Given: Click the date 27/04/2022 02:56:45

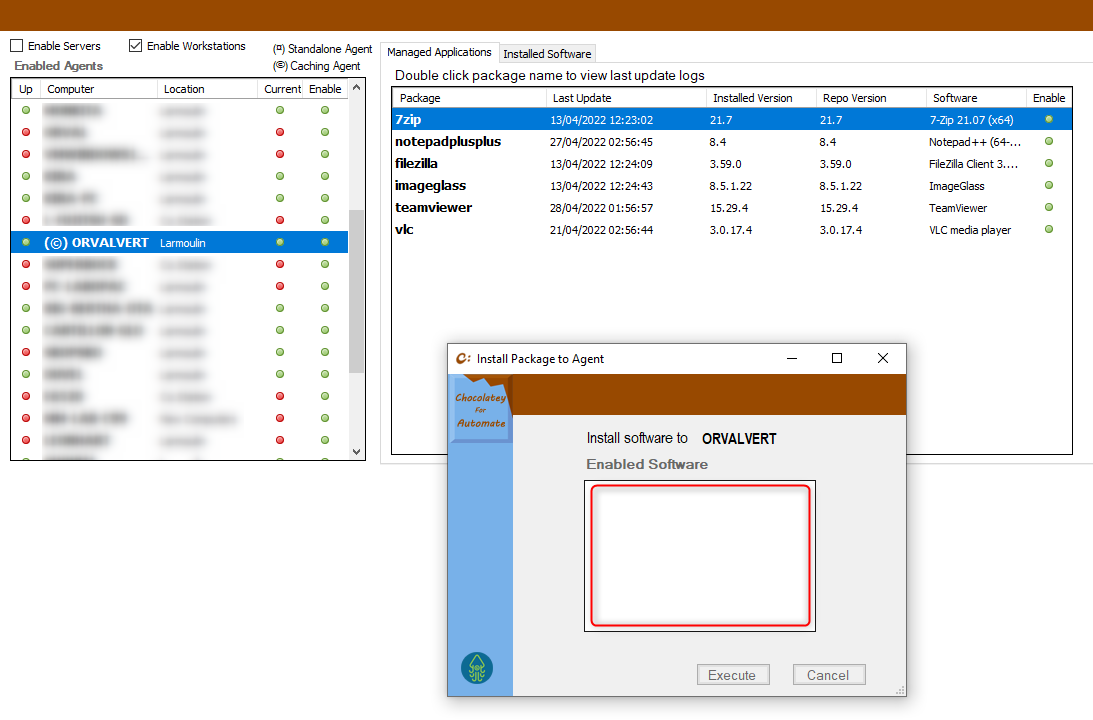Looking at the screenshot, I should [x=601, y=142].
